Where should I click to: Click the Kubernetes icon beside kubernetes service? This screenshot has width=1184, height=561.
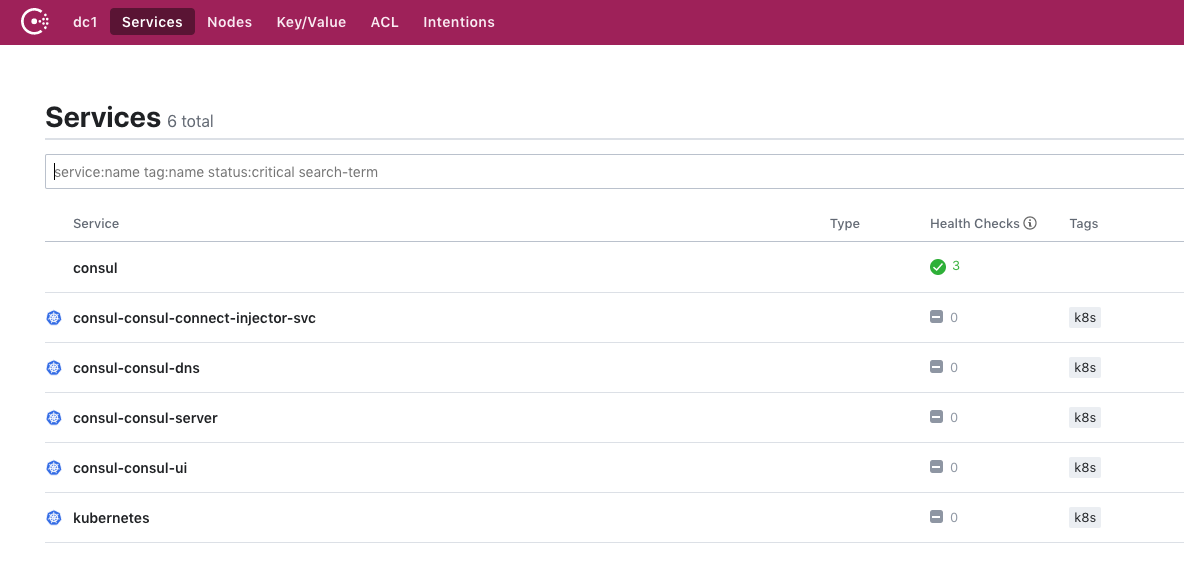(x=54, y=518)
